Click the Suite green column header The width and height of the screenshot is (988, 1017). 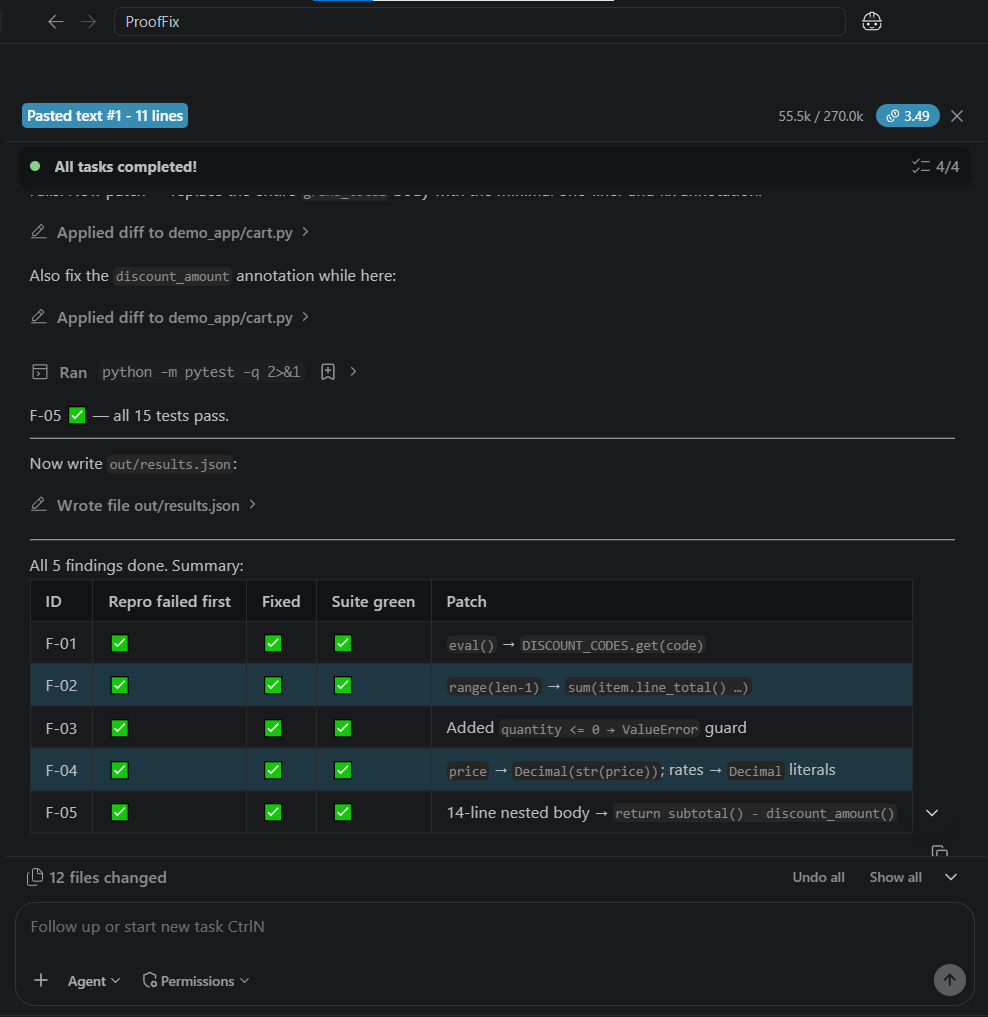pos(373,602)
